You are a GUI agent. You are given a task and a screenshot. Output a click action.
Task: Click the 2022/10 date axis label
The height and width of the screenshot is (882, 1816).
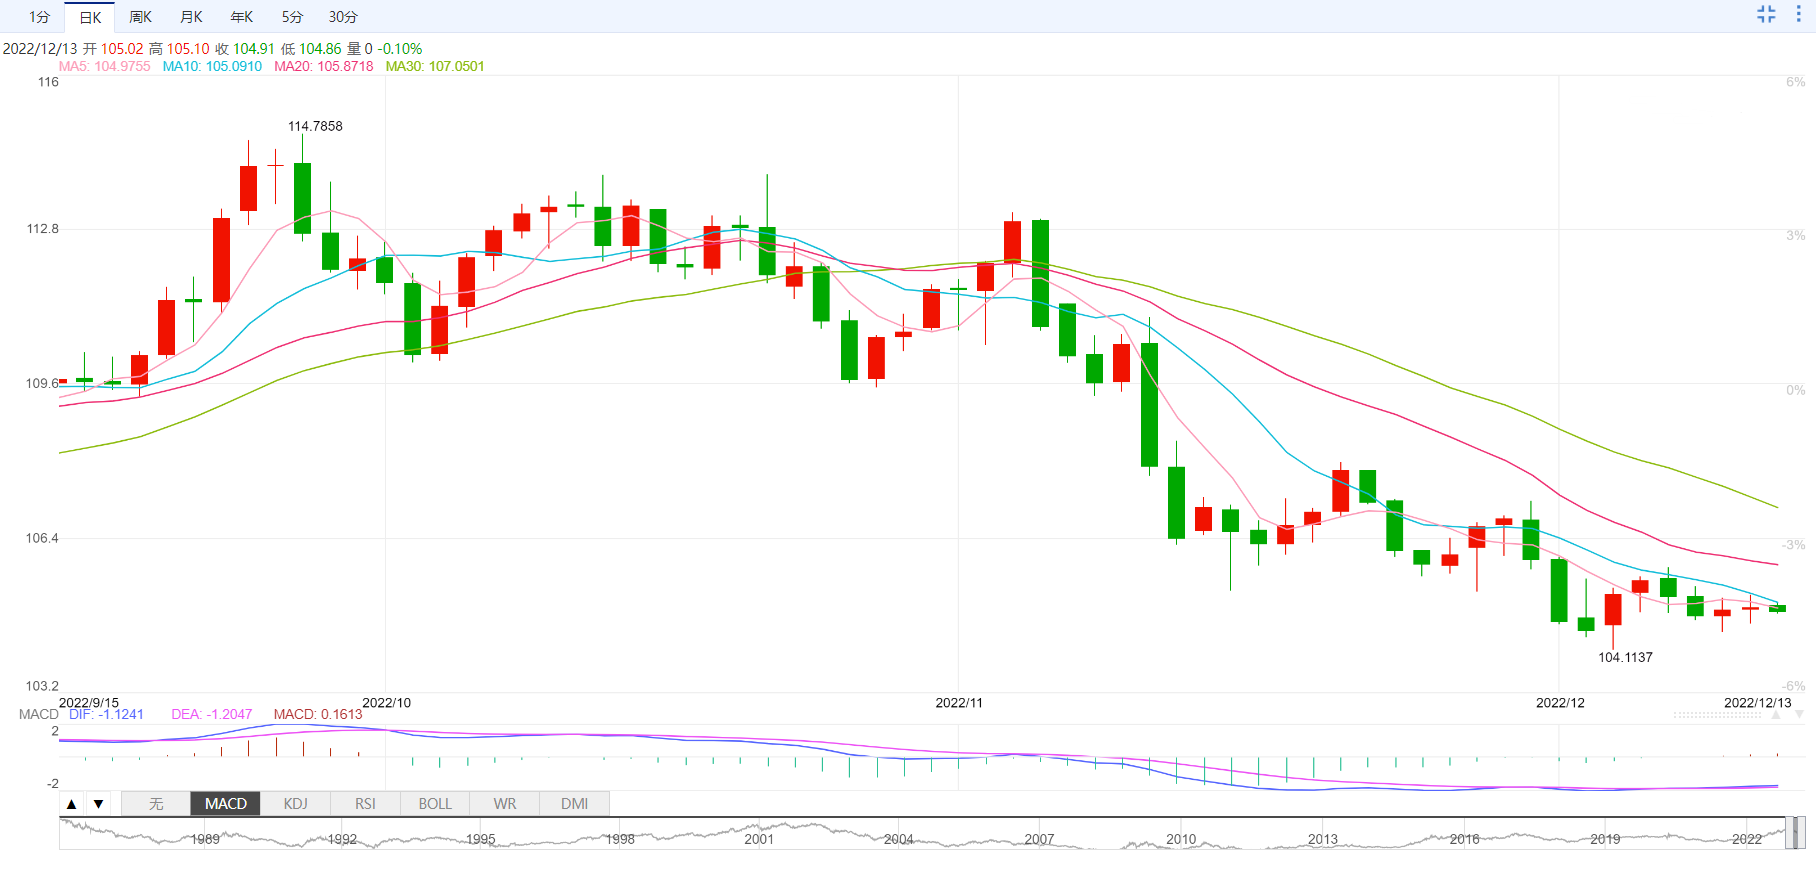coord(386,703)
